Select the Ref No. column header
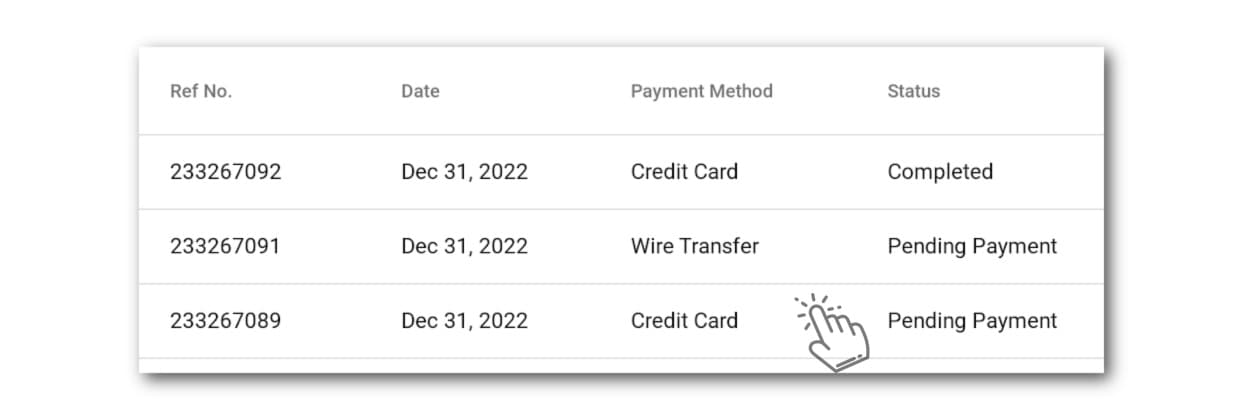1244x420 pixels. click(201, 91)
